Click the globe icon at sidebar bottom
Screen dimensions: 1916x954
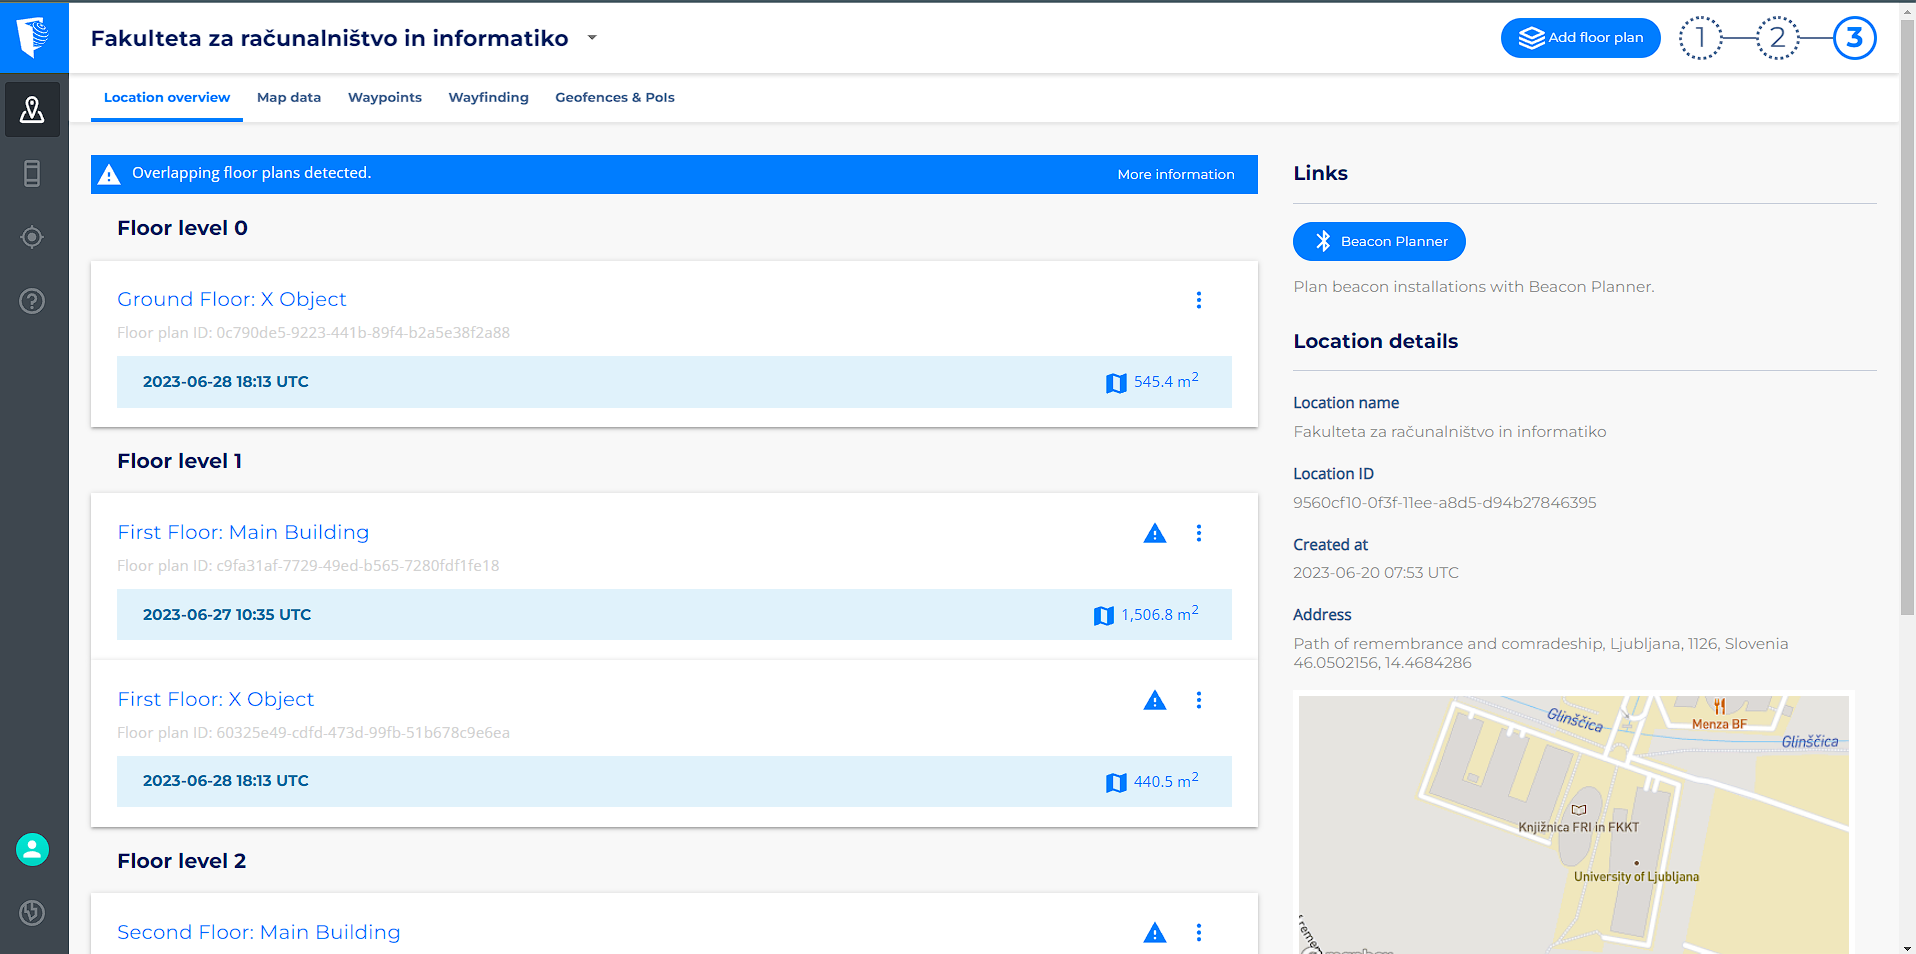click(32, 912)
